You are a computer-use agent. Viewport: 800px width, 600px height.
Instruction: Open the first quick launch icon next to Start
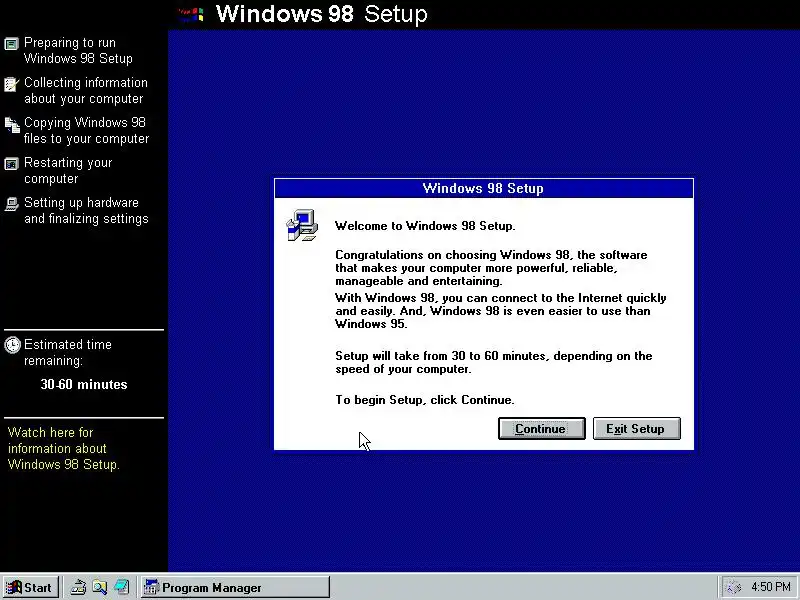(x=78, y=588)
